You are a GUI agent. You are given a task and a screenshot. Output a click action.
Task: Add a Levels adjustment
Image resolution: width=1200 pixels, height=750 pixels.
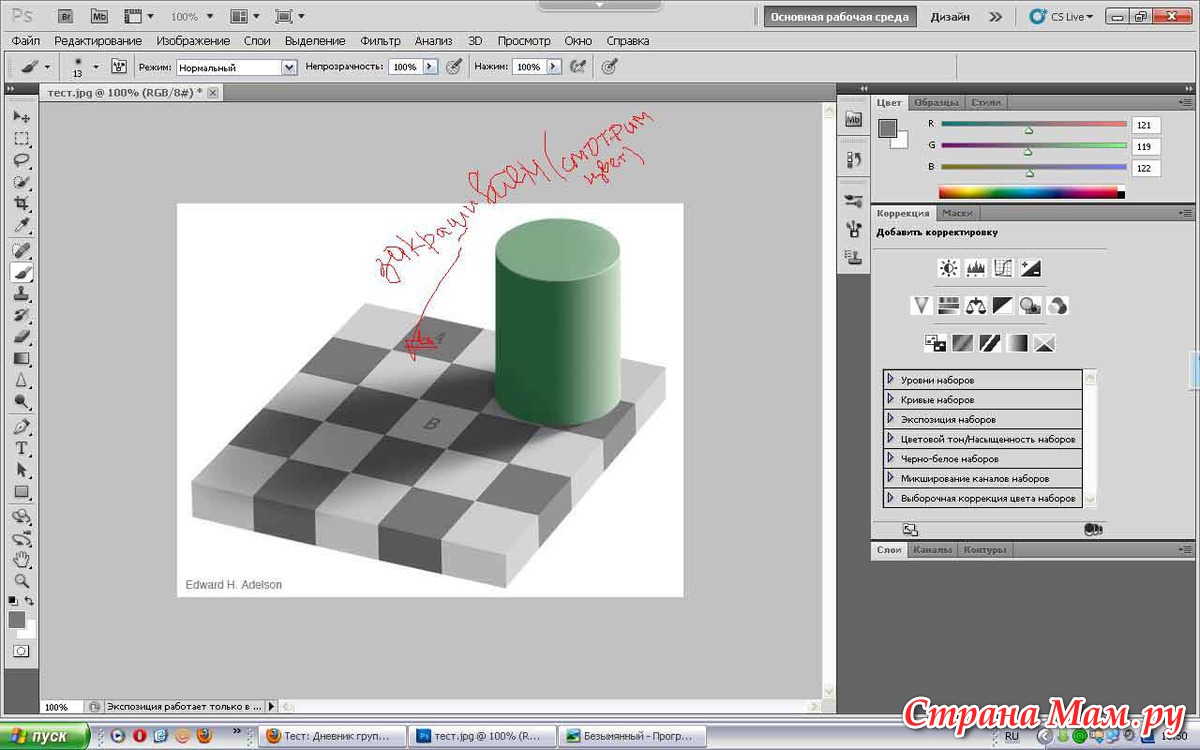[x=975, y=268]
